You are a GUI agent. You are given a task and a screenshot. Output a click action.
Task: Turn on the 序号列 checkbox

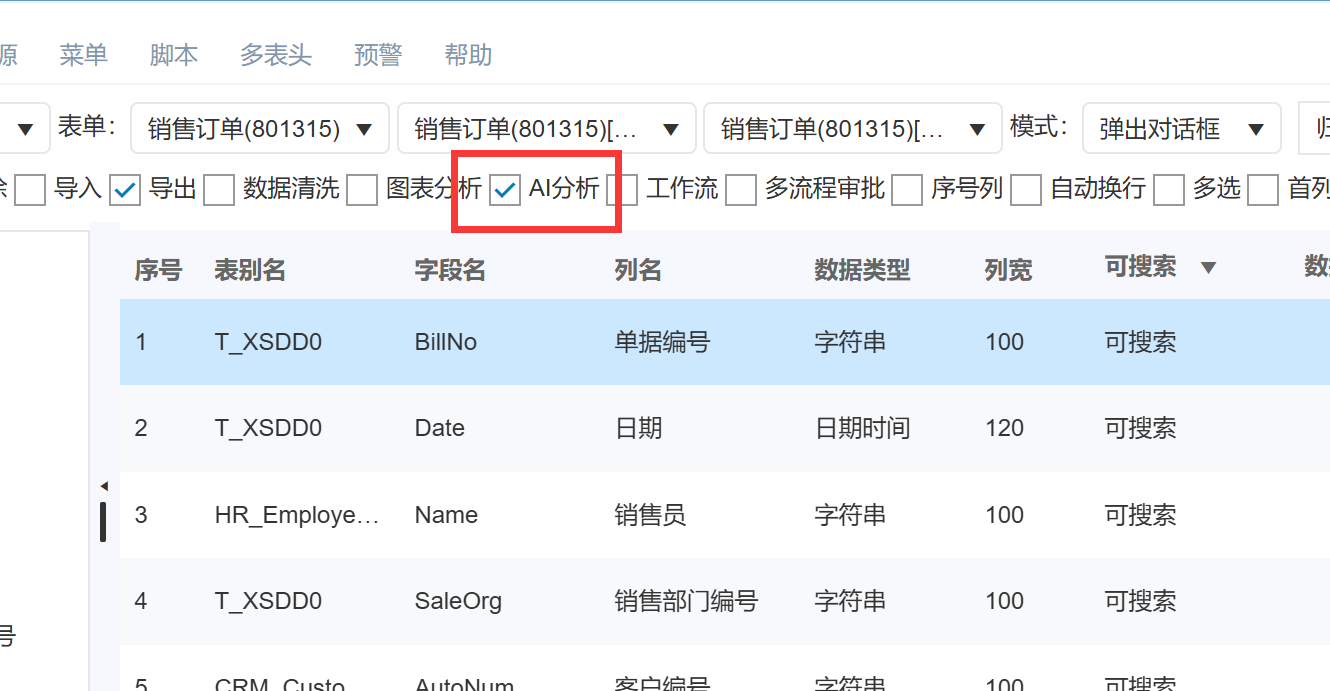pyautogui.click(x=907, y=190)
